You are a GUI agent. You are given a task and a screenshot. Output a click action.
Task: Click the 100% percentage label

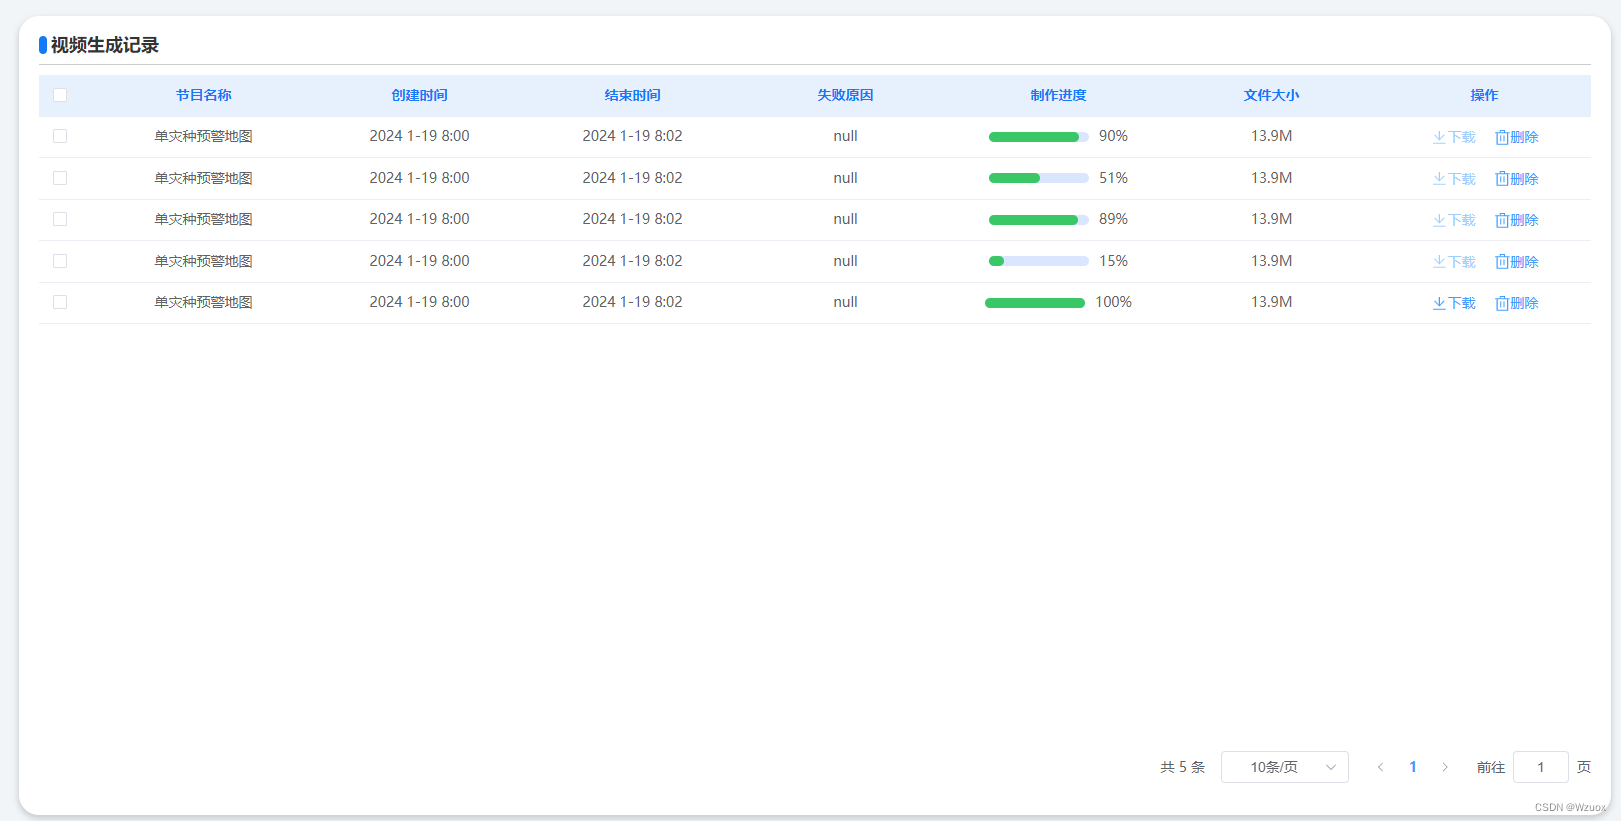[x=1114, y=302]
